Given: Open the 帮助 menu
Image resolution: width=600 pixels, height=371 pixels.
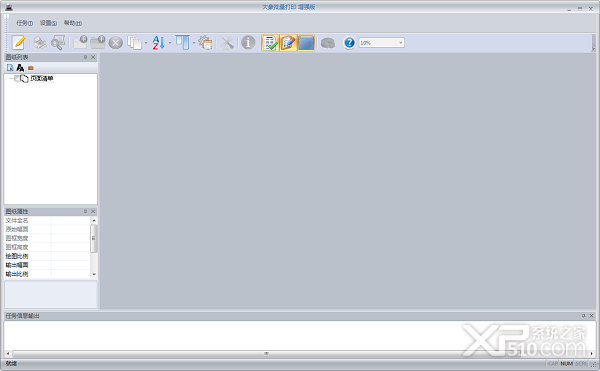Looking at the screenshot, I should coord(73,23).
